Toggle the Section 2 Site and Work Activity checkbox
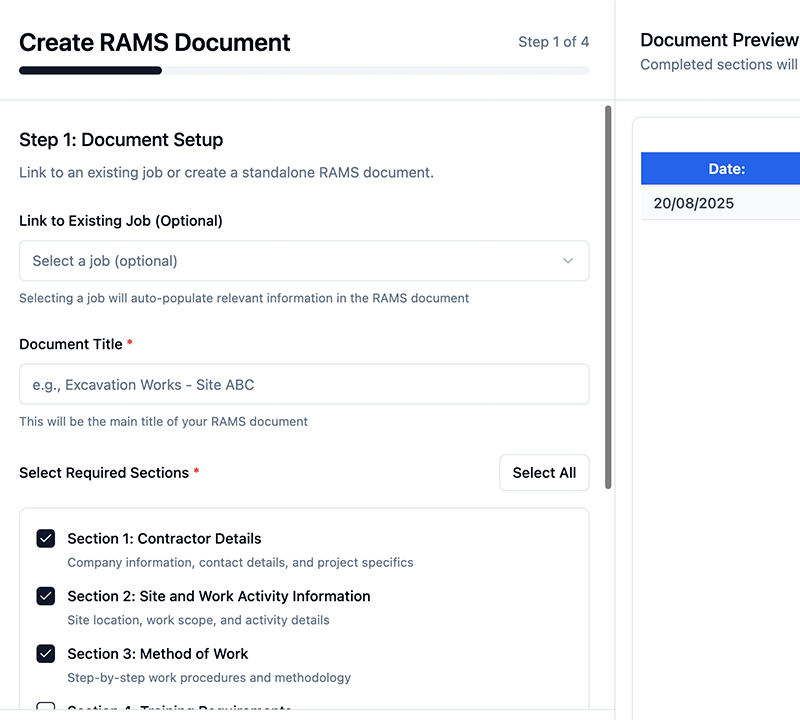This screenshot has width=800, height=720. [46, 597]
